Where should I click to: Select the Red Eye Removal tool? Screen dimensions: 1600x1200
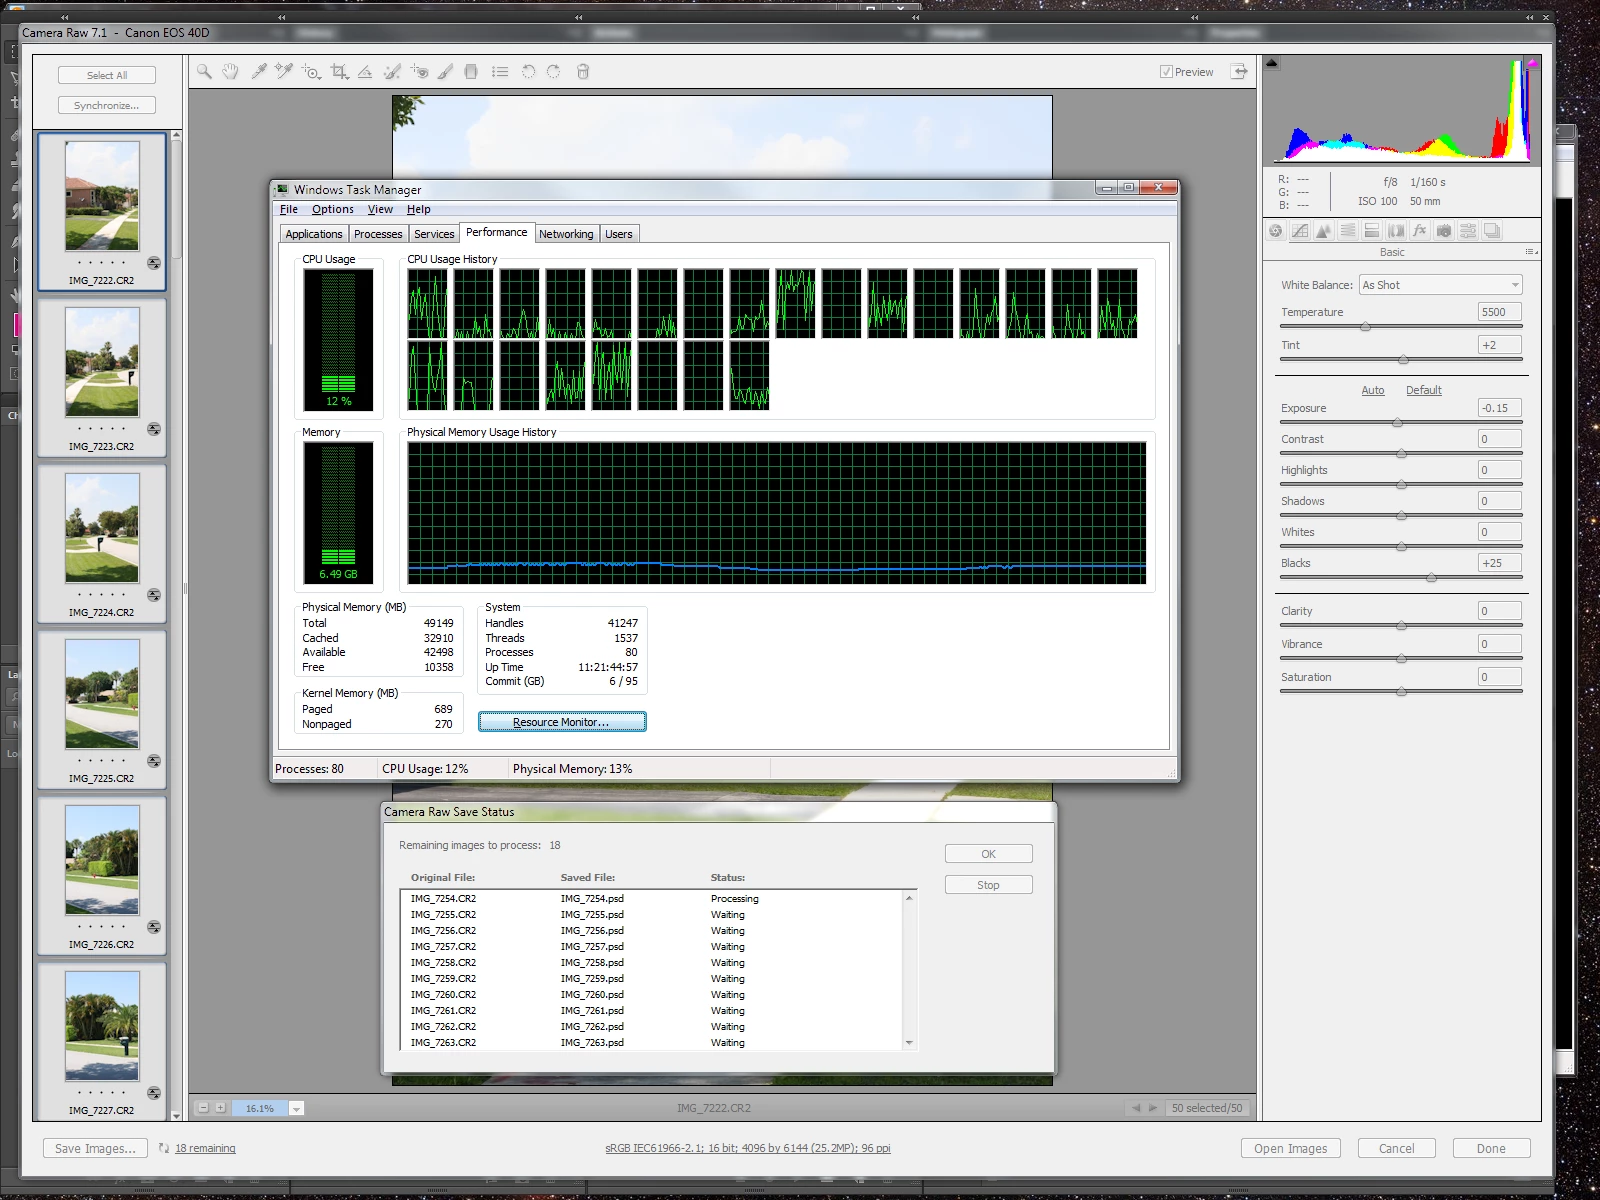[x=419, y=72]
